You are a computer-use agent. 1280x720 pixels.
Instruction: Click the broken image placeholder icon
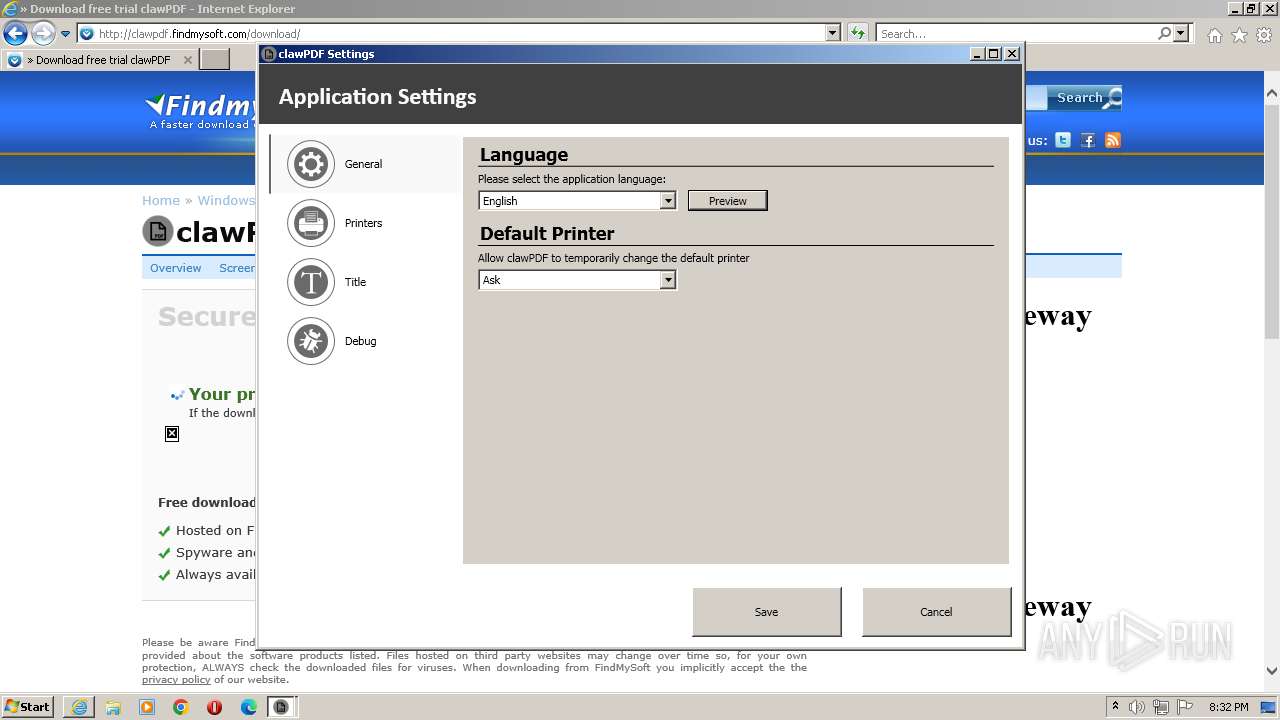click(x=172, y=434)
